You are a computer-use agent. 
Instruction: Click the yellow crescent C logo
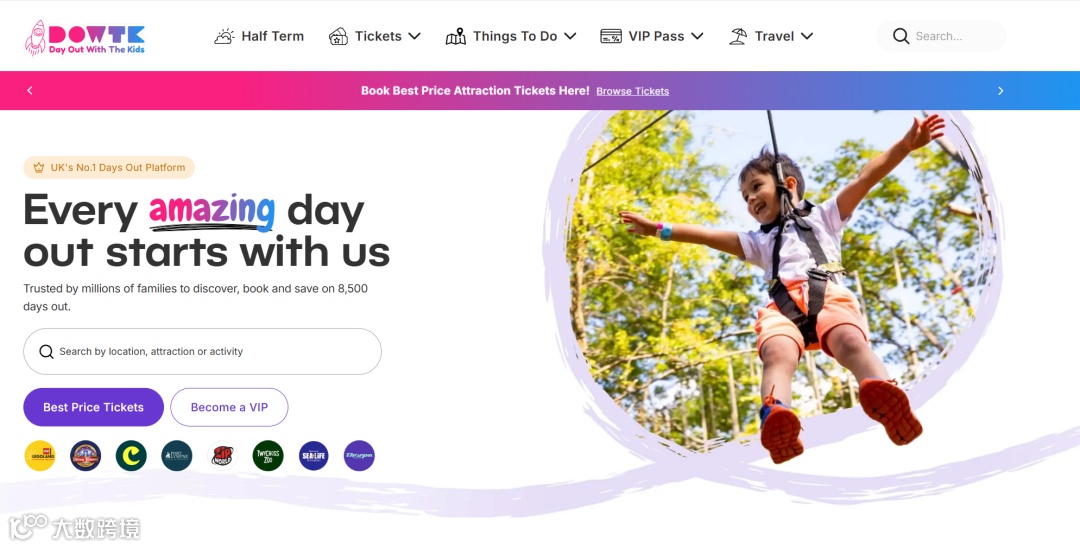[131, 456]
